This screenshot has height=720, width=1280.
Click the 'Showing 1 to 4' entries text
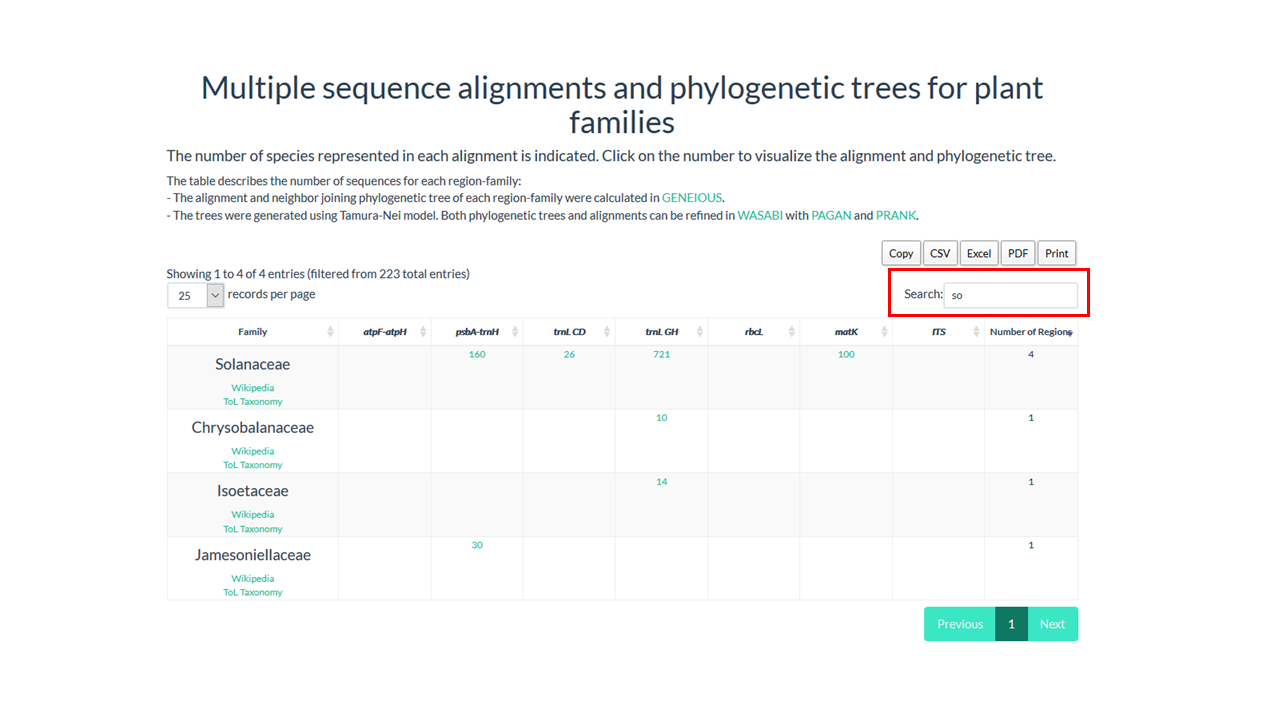click(318, 273)
